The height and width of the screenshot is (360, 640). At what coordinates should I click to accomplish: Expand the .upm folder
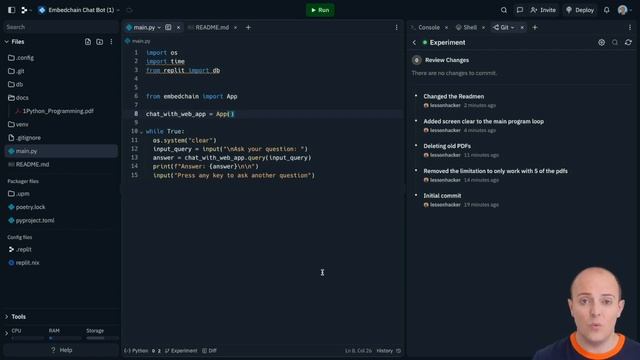click(x=61, y=194)
